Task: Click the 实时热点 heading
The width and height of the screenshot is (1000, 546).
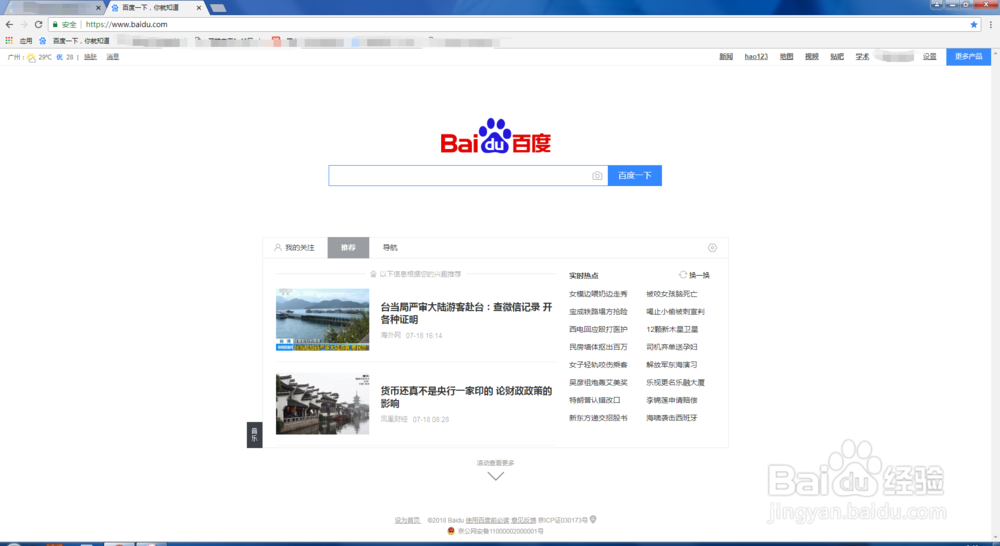Action: click(x=584, y=276)
